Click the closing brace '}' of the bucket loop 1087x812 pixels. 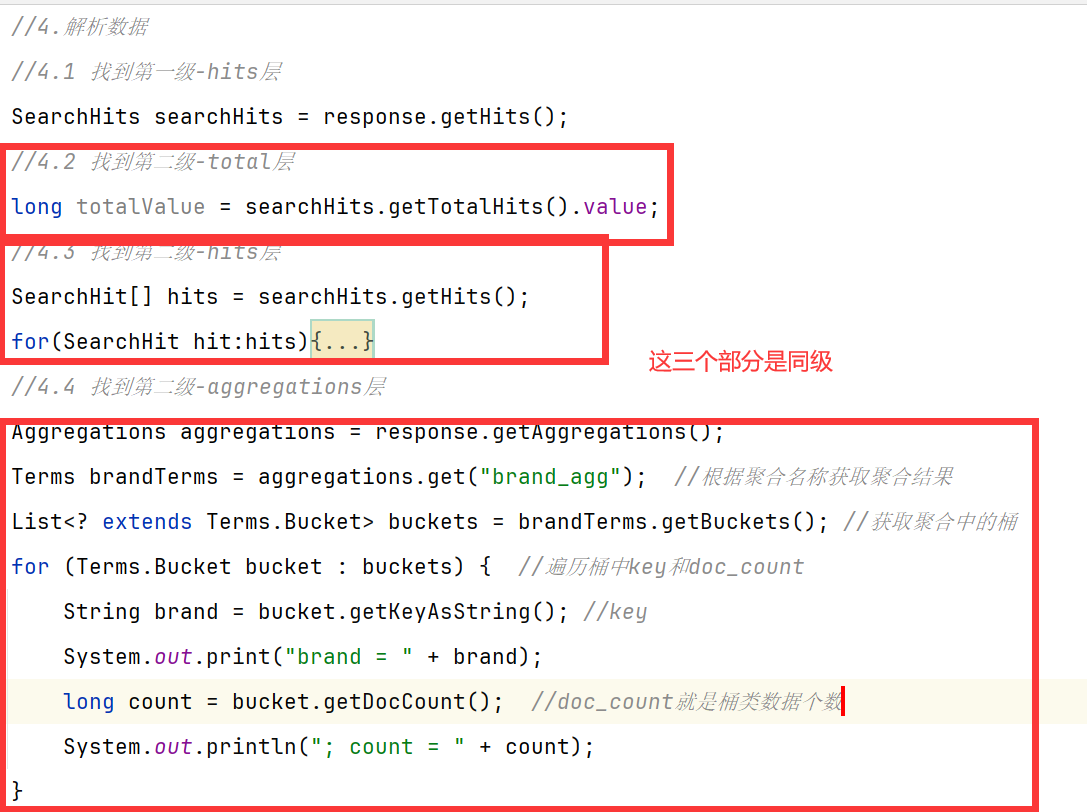click(x=17, y=791)
